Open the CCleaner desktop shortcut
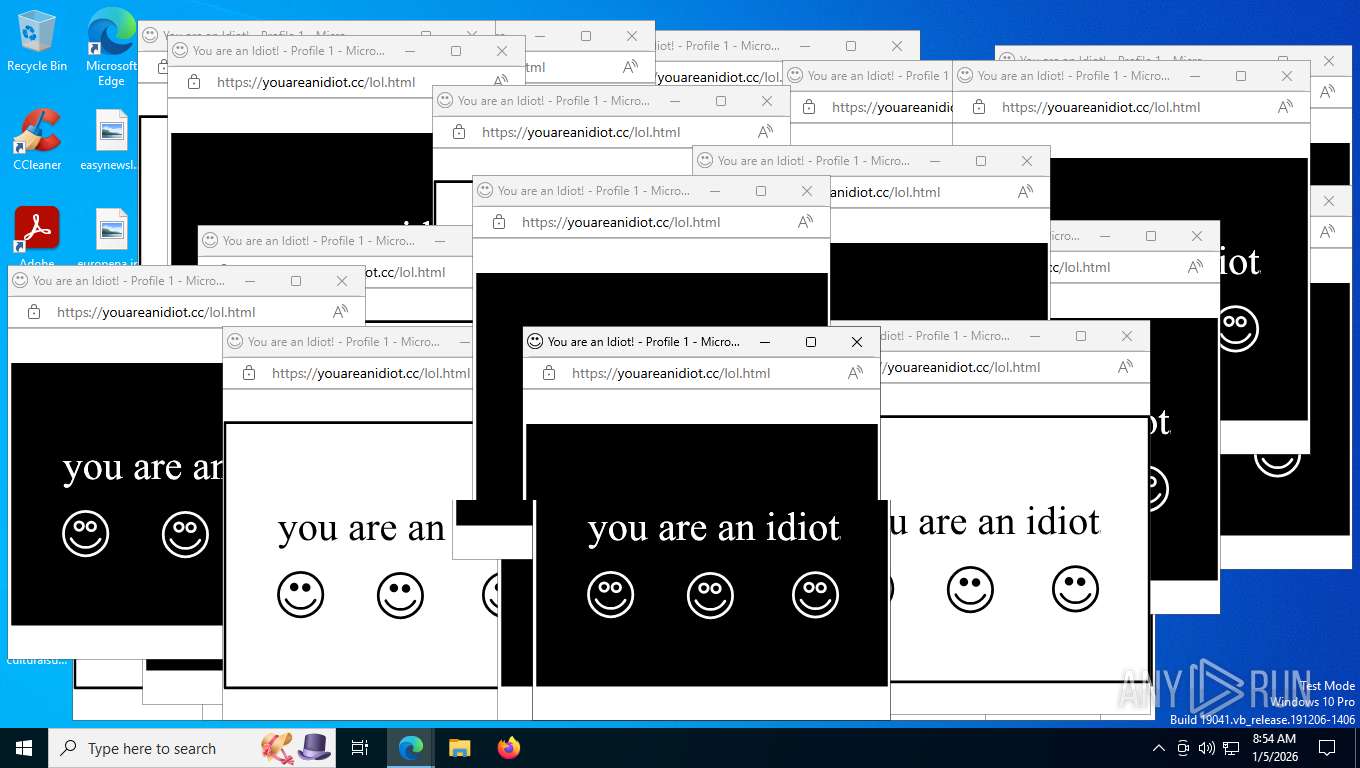Image resolution: width=1360 pixels, height=768 pixels. [x=37, y=140]
